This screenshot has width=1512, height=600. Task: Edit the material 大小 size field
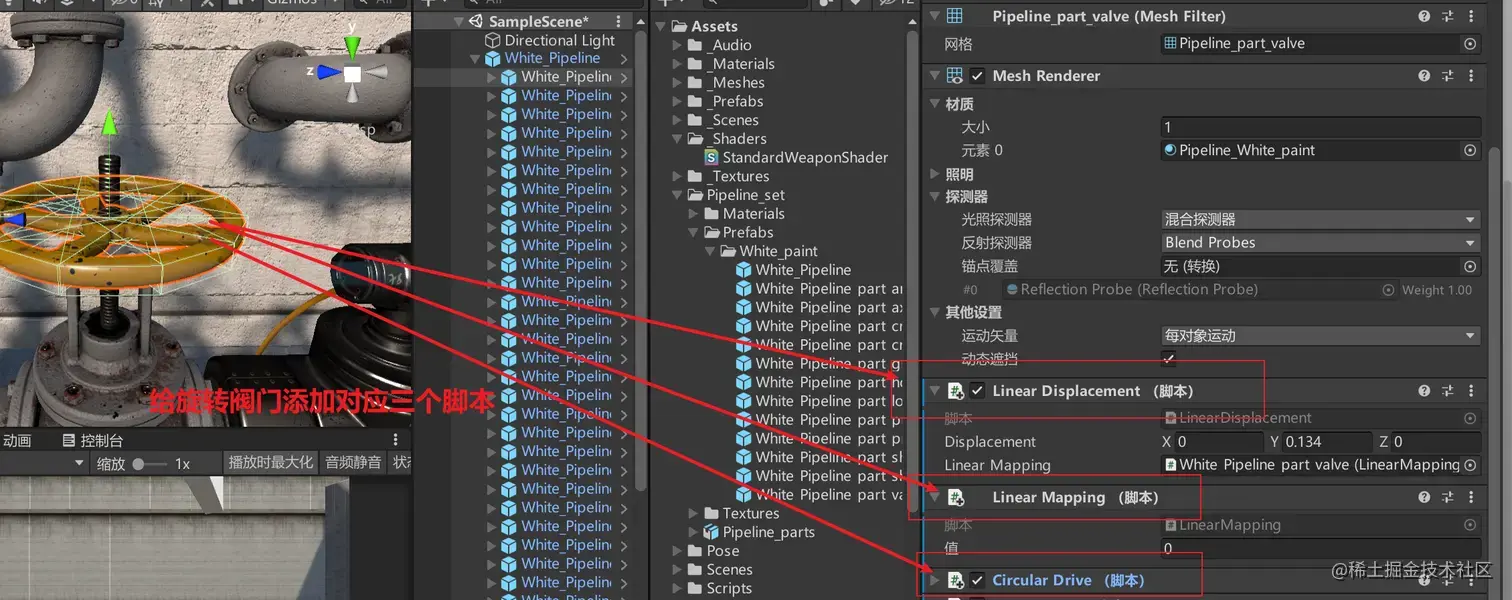coord(1320,127)
